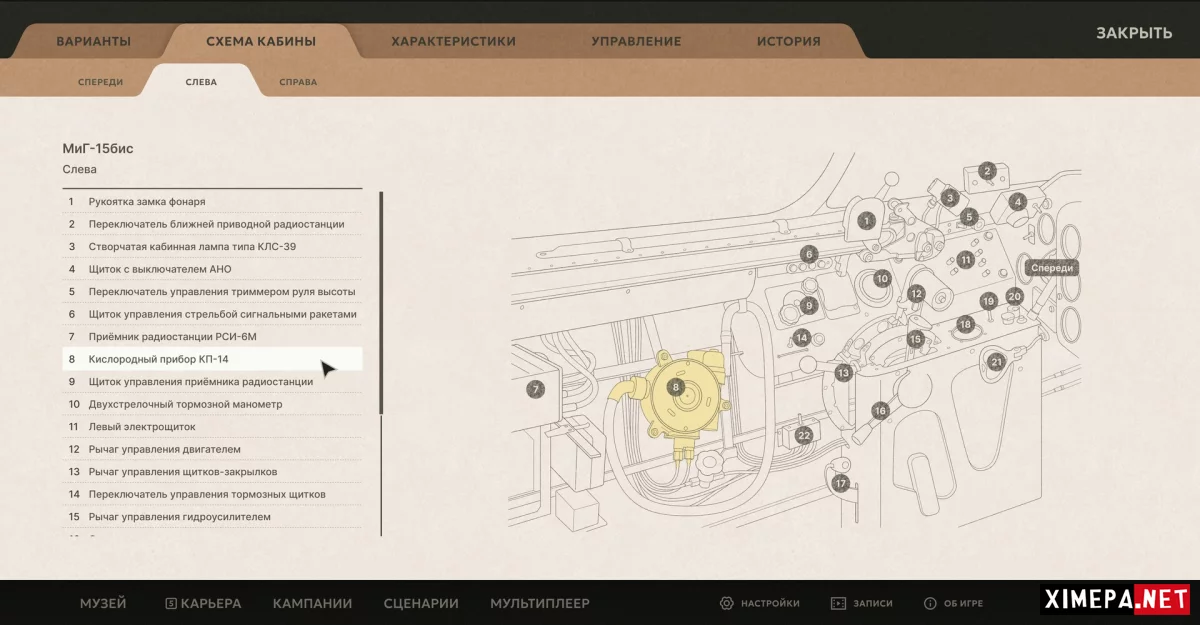The image size is (1200, 625).
Task: Open the Схема кабины tab
Action: tap(261, 42)
